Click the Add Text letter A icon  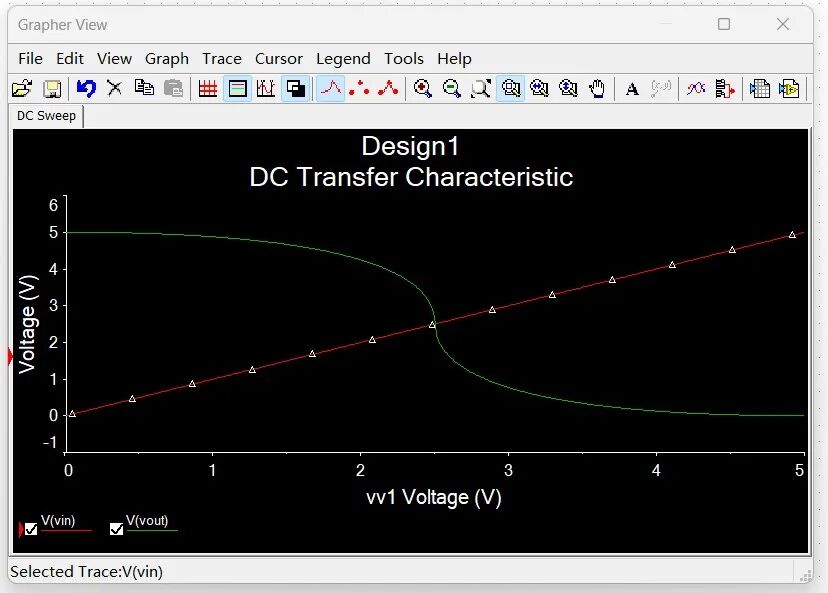coord(632,89)
